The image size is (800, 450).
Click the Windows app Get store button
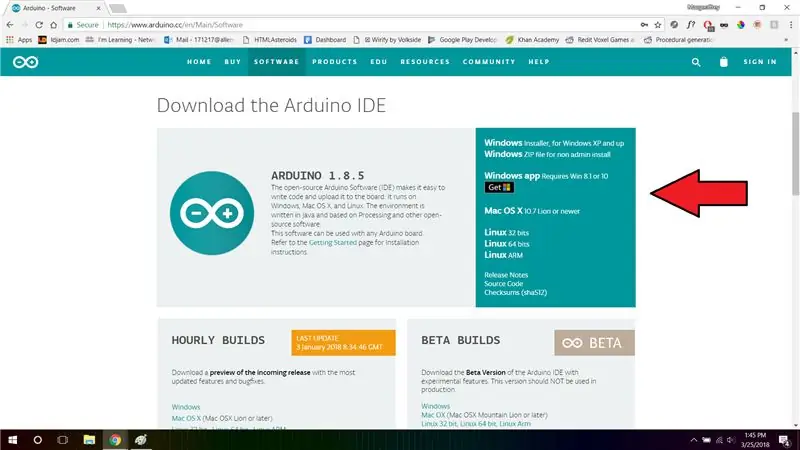(499, 187)
